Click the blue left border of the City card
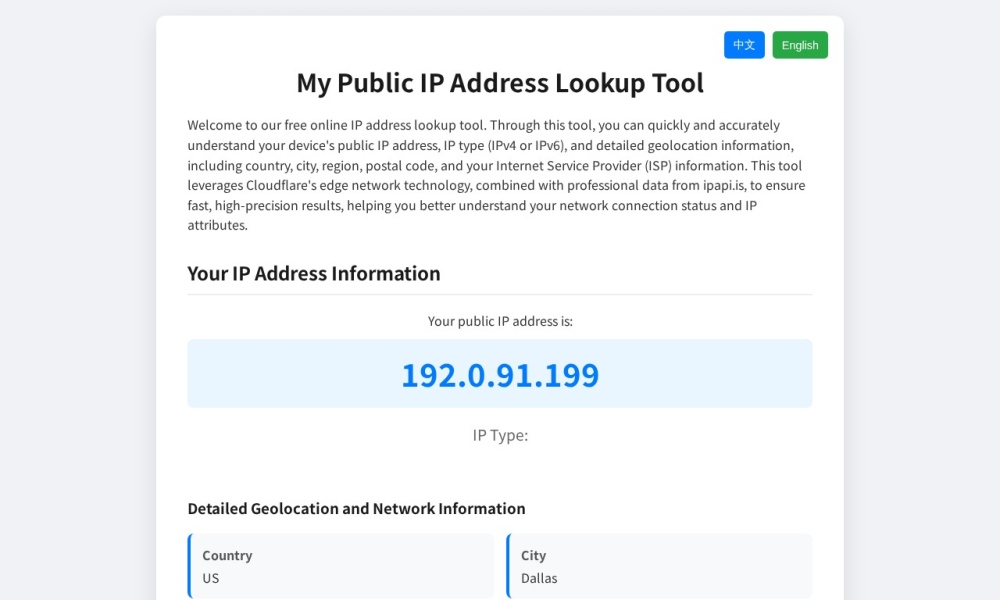This screenshot has width=1000, height=600. pos(508,566)
